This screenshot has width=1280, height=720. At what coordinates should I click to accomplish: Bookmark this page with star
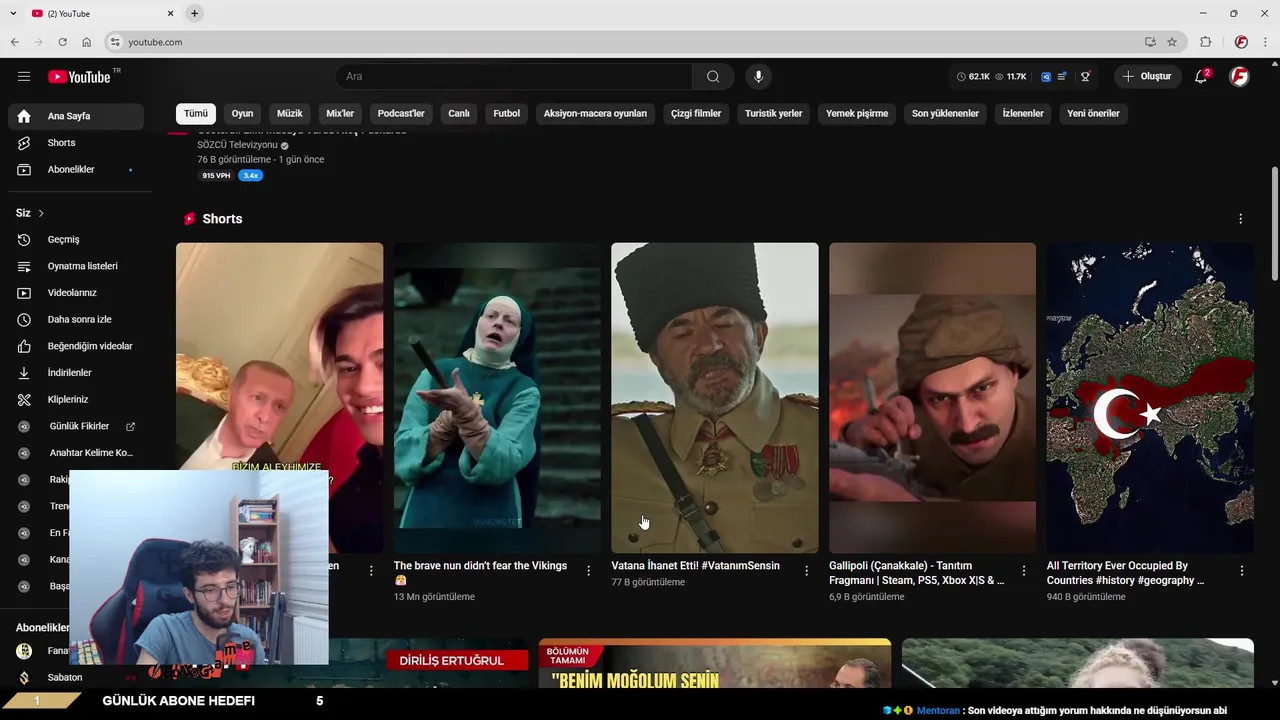tap(1172, 42)
